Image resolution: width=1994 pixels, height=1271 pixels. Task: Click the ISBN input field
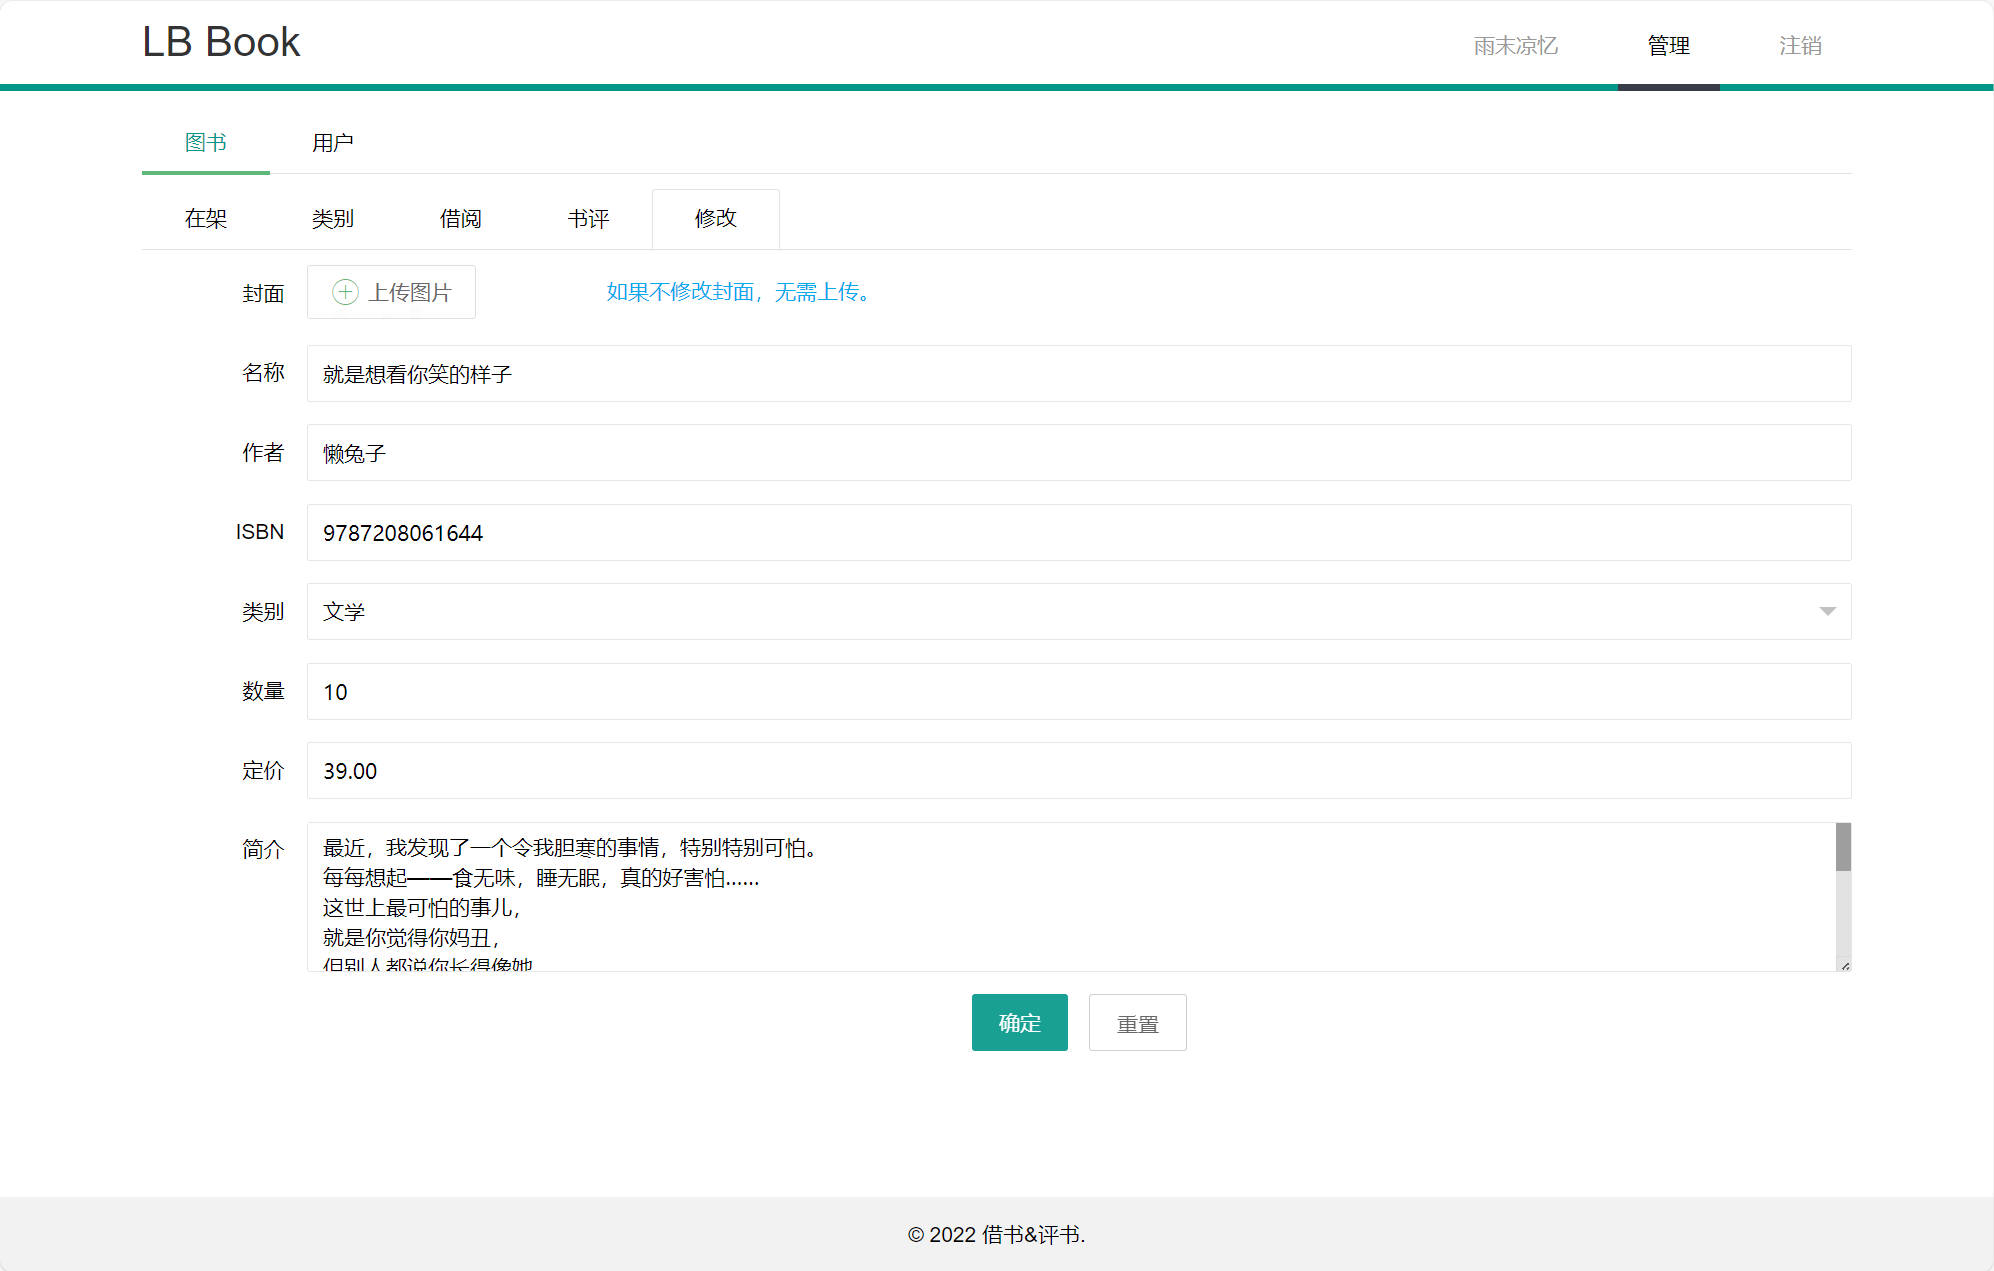coord(1078,533)
